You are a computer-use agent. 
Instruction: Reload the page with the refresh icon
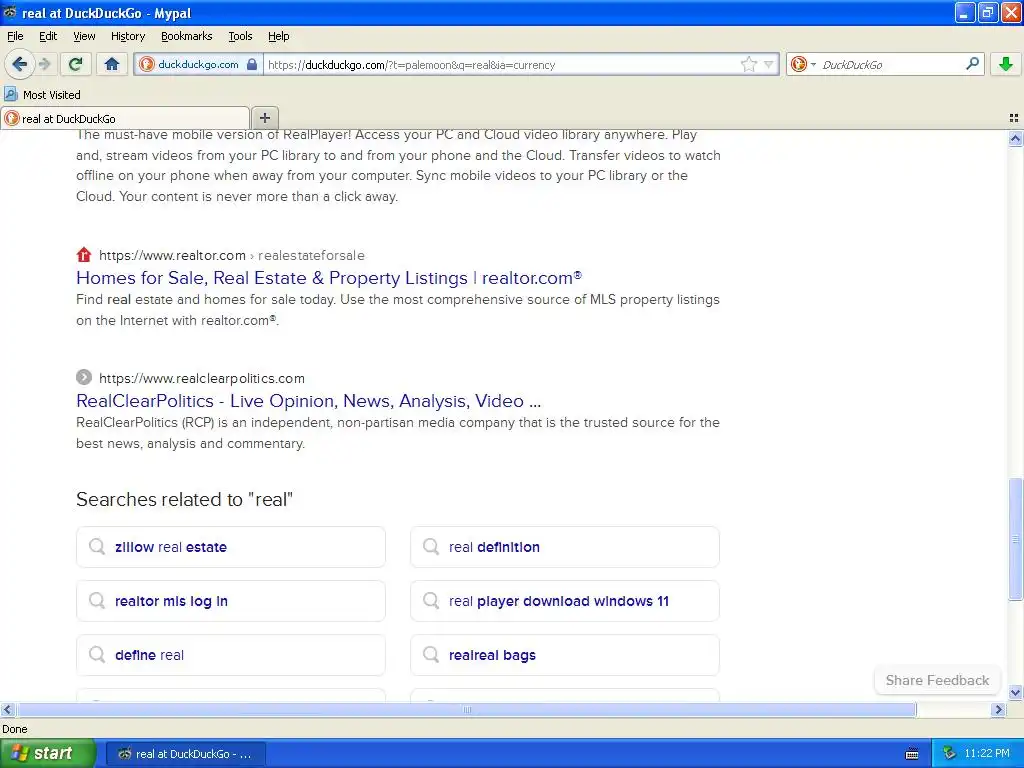76,64
